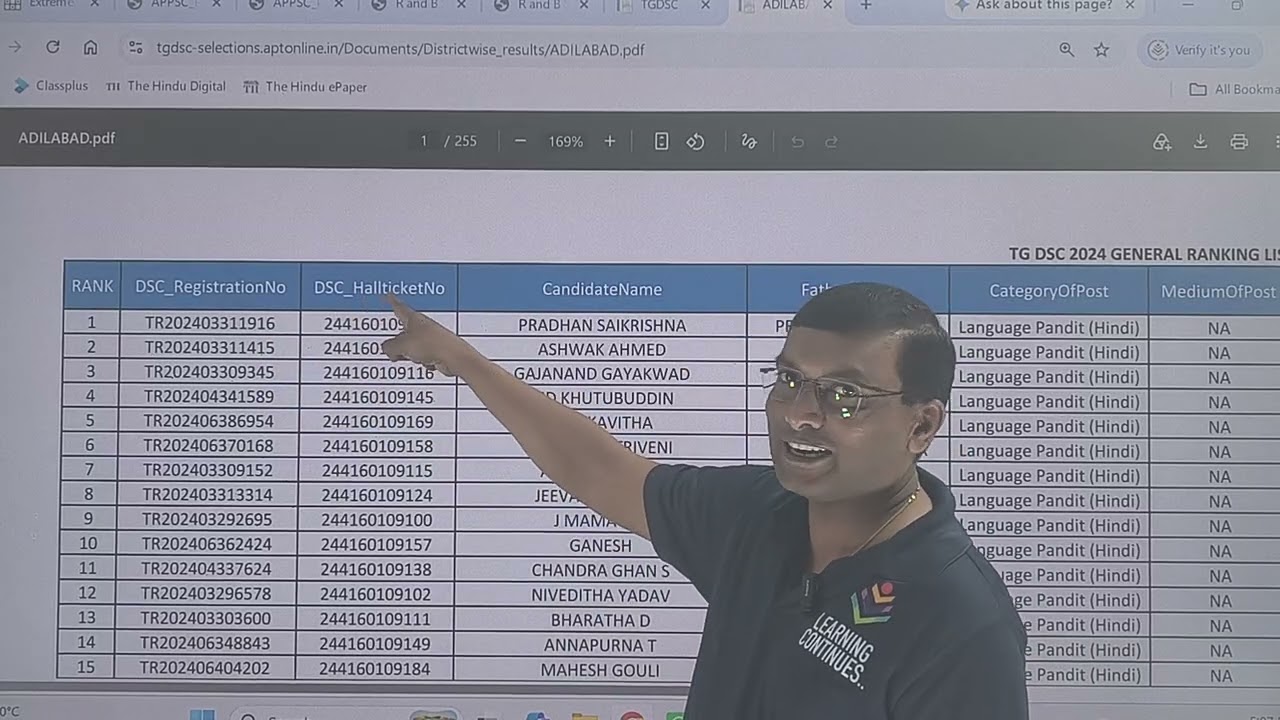The width and height of the screenshot is (1280, 720).
Task: Select registration number TR202403311916
Action: [x=210, y=323]
